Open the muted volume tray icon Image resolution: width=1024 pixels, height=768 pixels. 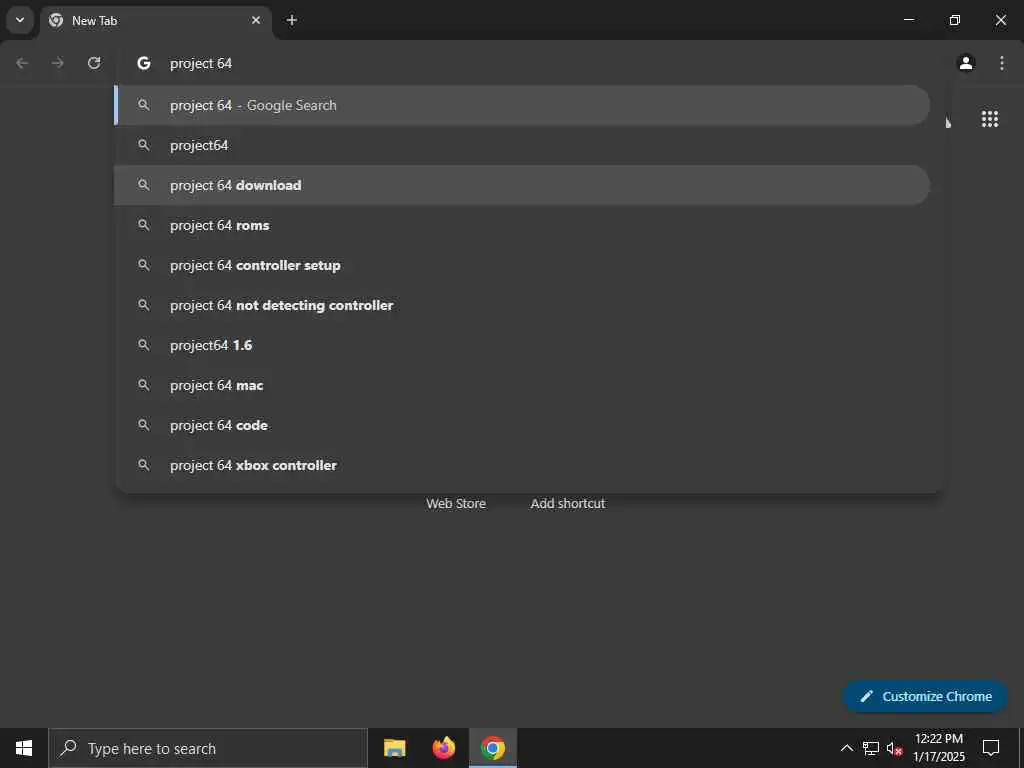(894, 748)
